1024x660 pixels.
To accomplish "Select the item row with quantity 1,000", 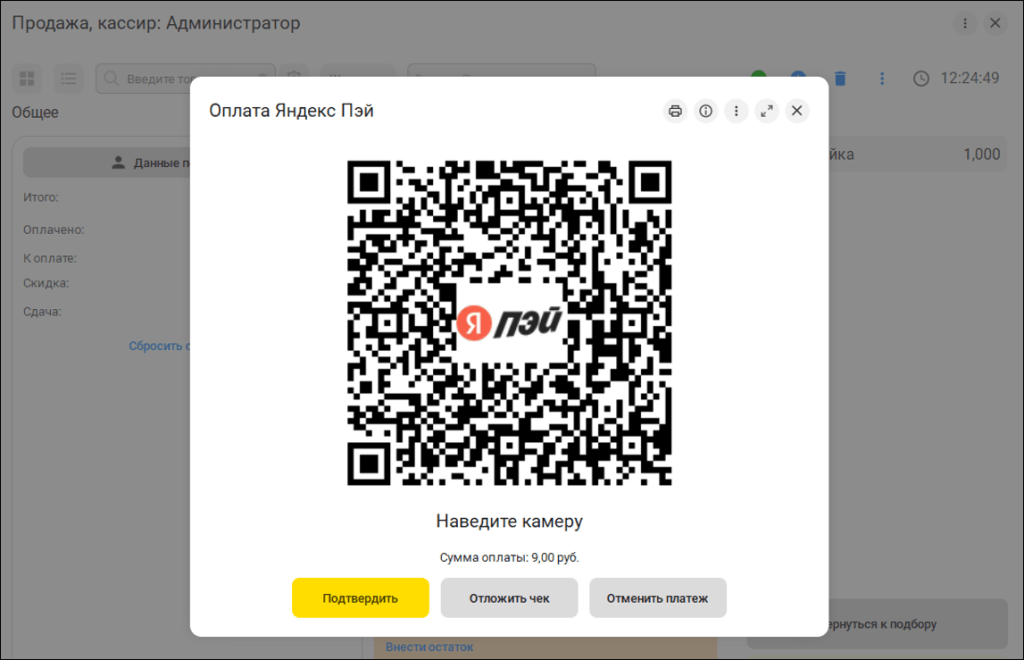I will click(918, 155).
